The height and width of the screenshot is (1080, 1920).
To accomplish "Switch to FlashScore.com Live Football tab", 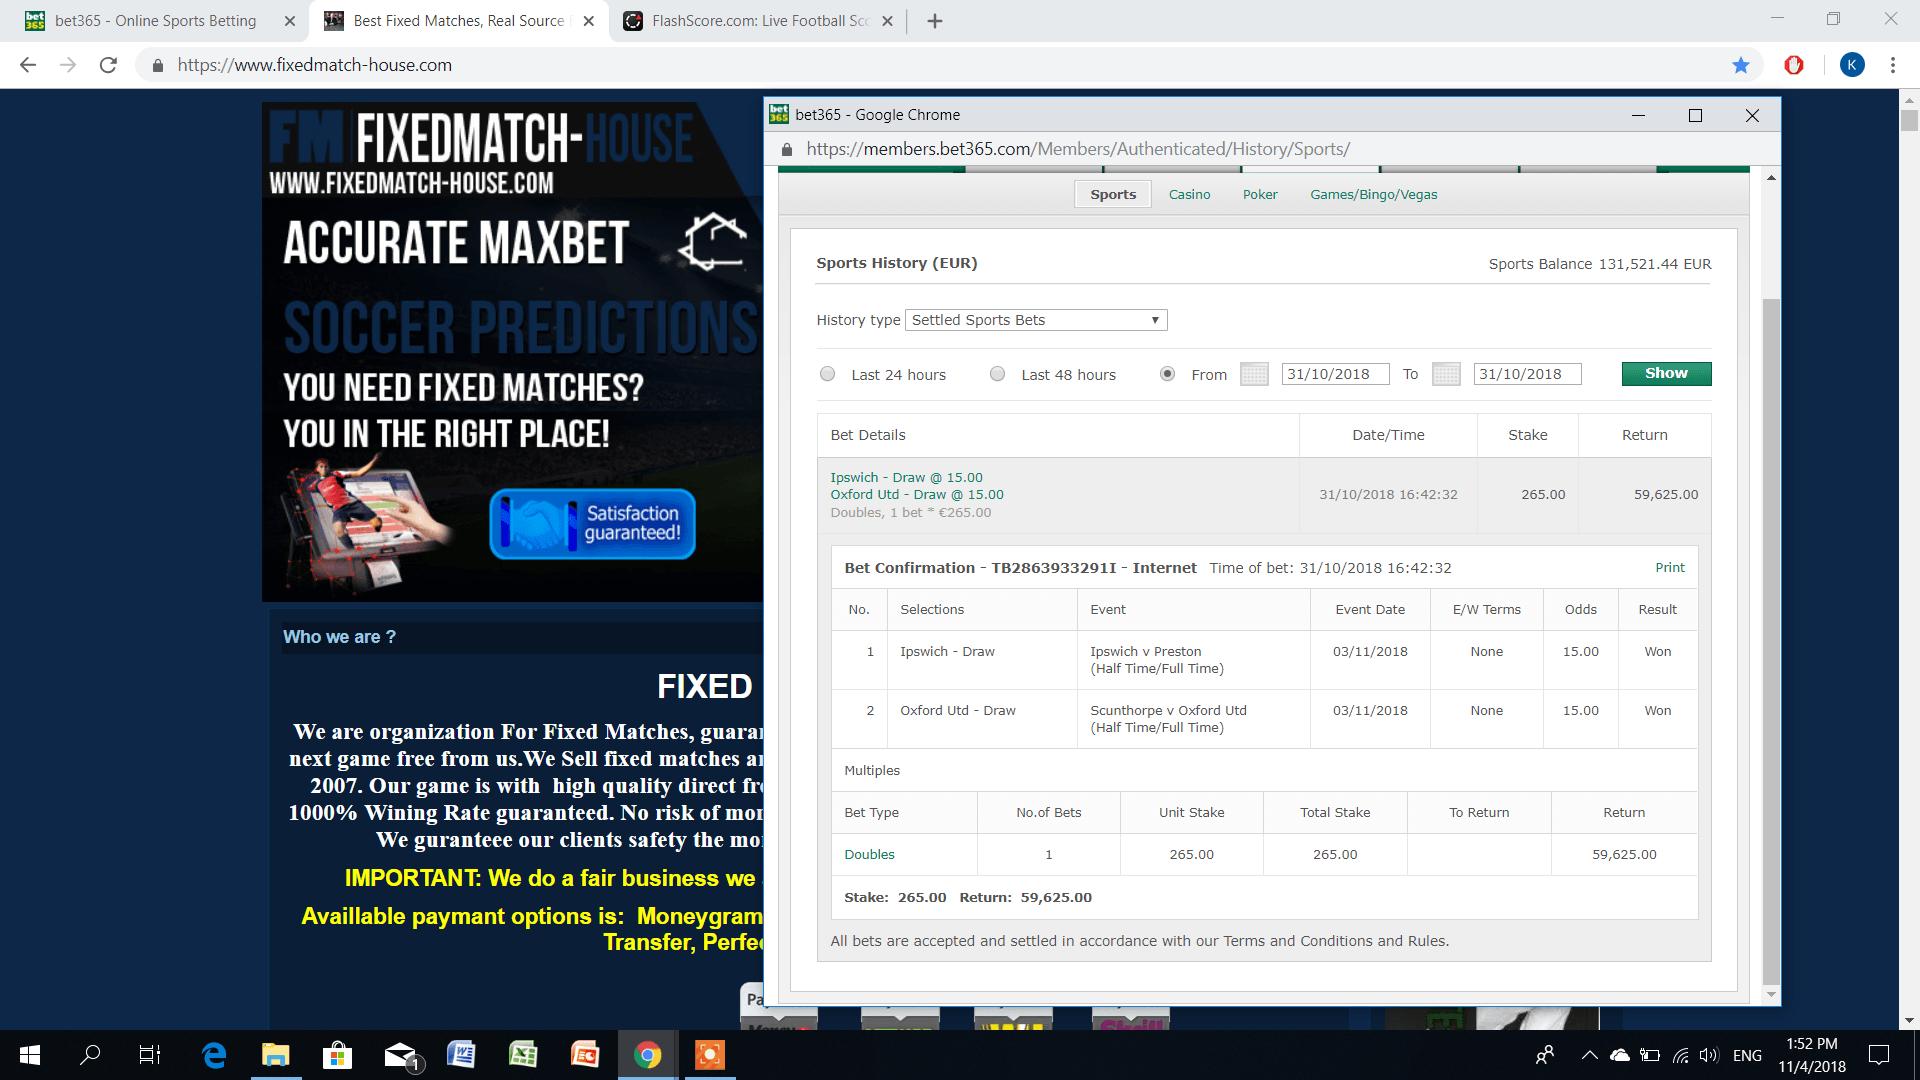I will pyautogui.click(x=759, y=21).
